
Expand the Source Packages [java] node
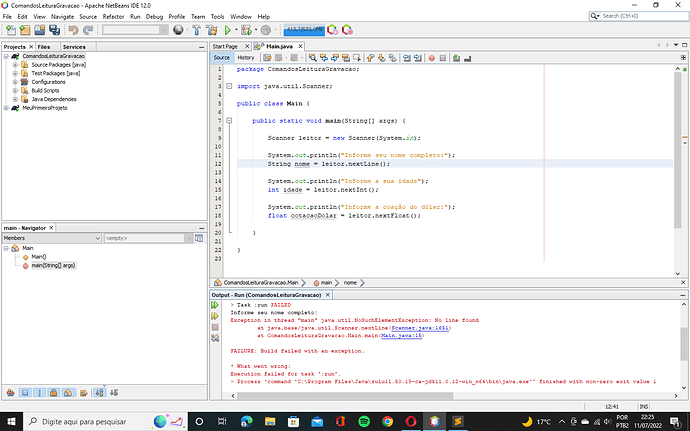[15, 65]
